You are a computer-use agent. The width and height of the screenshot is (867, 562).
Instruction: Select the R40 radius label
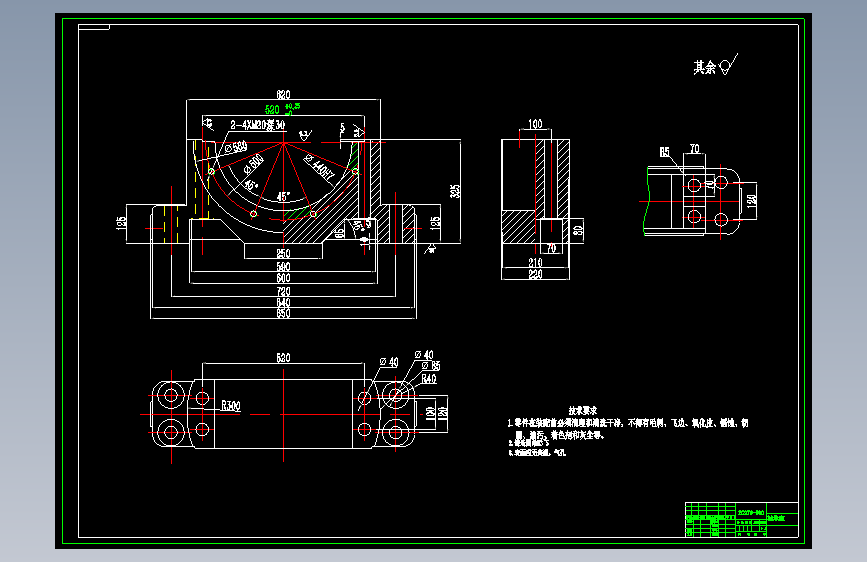pyautogui.click(x=429, y=379)
